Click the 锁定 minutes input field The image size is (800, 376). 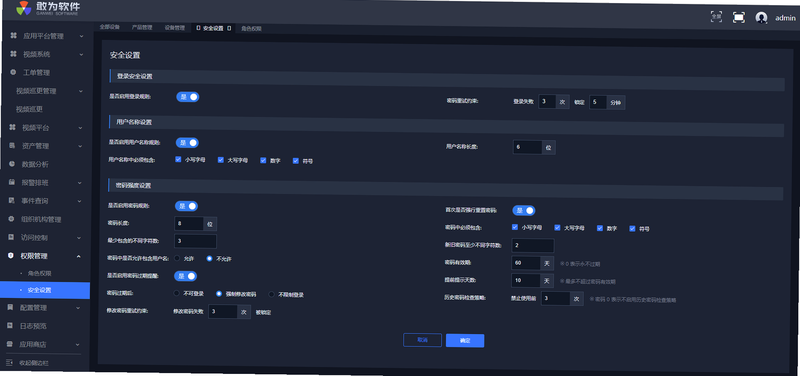598,102
